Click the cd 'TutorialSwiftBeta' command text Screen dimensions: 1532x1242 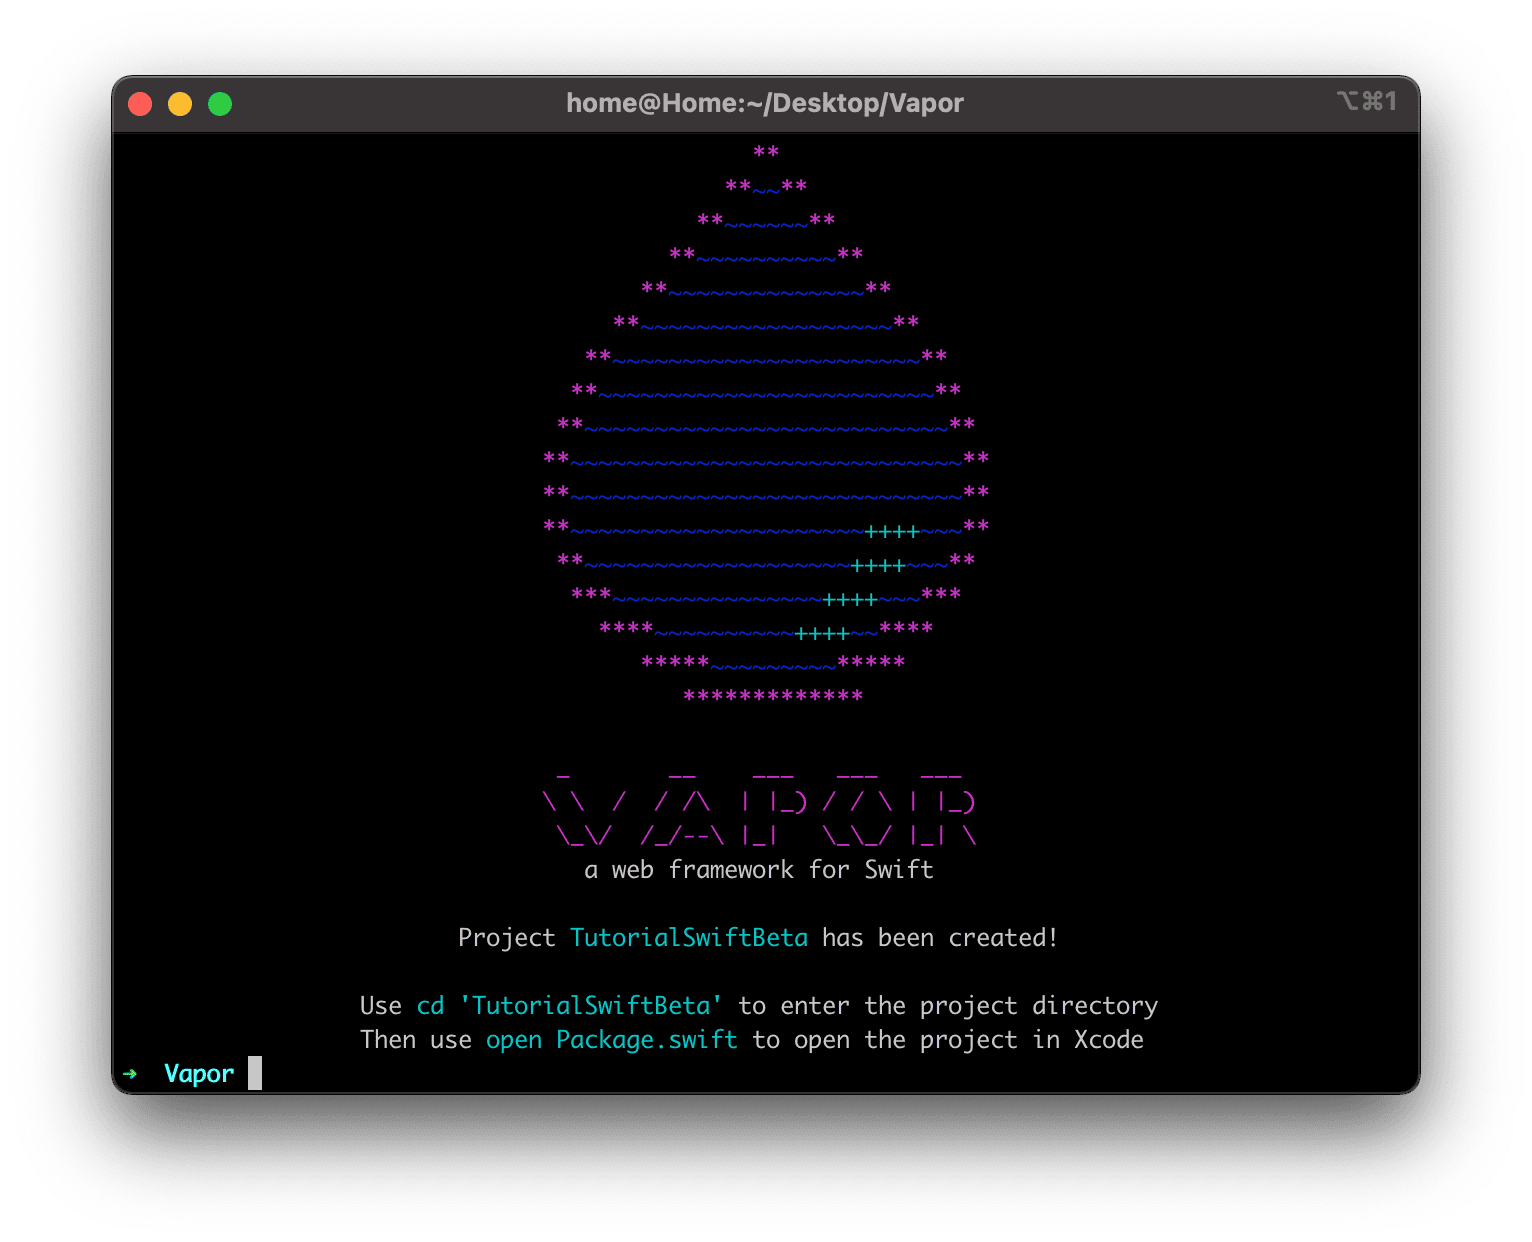click(x=570, y=1006)
